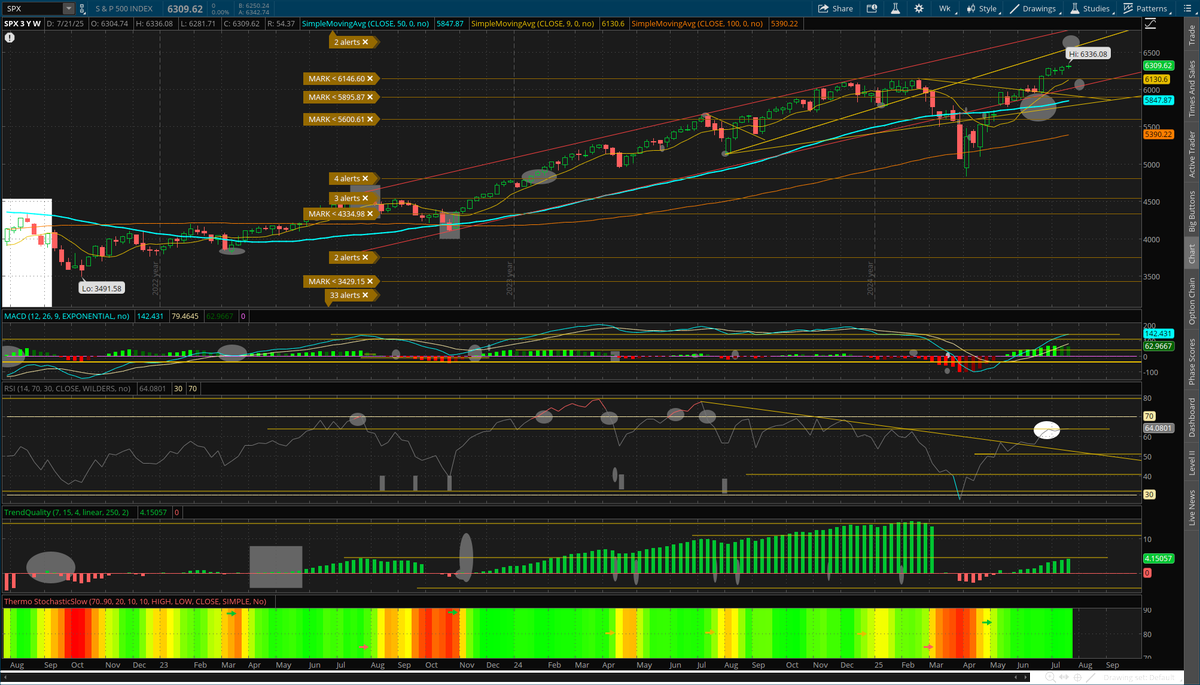Click the 6309.62 last price bubble

pos(1156,65)
